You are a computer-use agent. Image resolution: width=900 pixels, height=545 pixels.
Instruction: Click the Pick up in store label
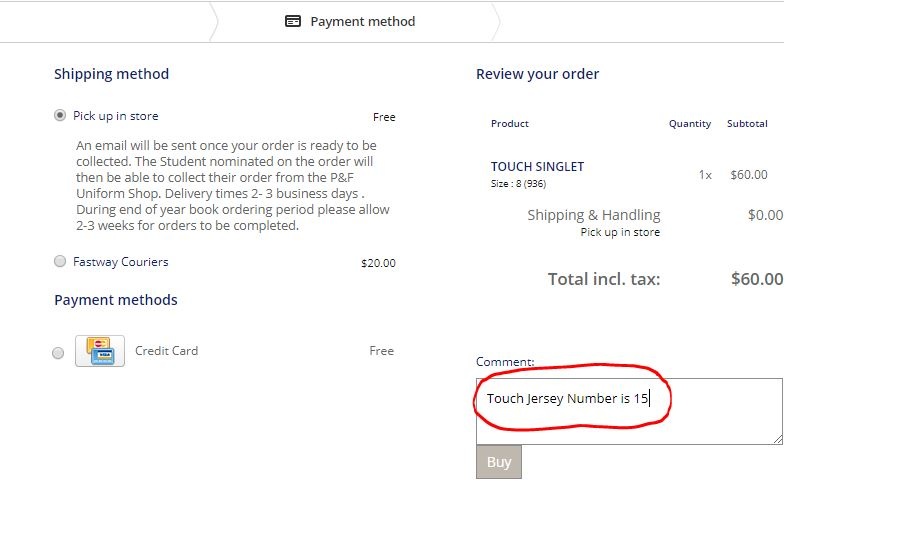[x=115, y=116]
